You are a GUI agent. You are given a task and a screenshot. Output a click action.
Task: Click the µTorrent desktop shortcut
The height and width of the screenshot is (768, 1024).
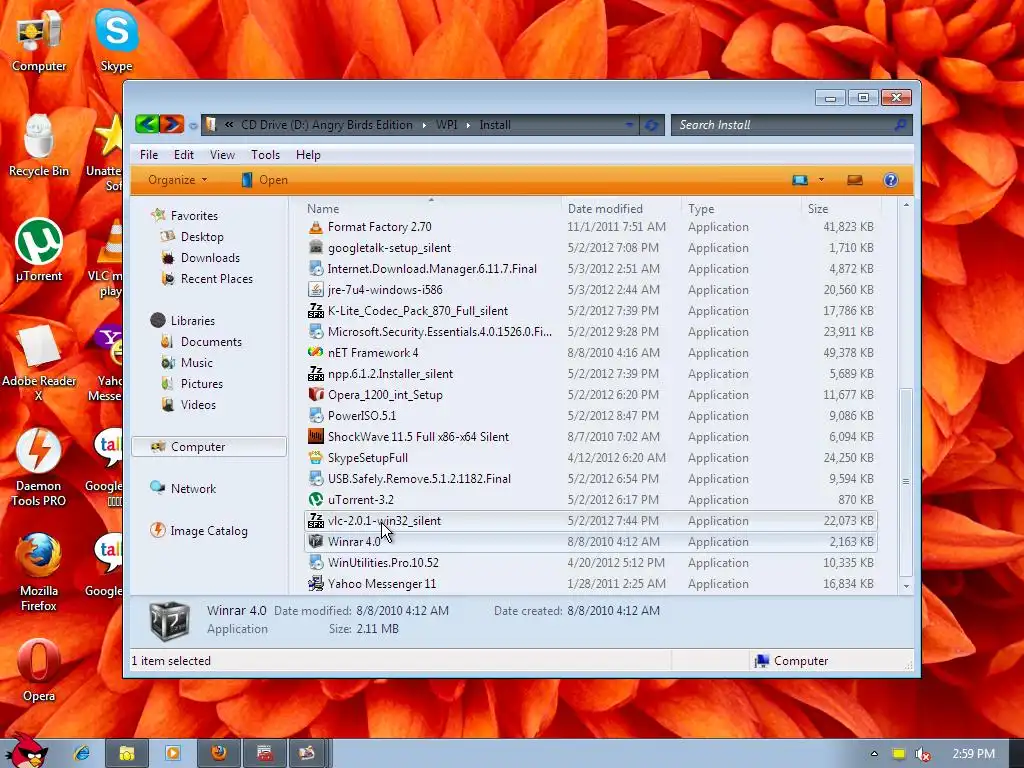tap(39, 250)
